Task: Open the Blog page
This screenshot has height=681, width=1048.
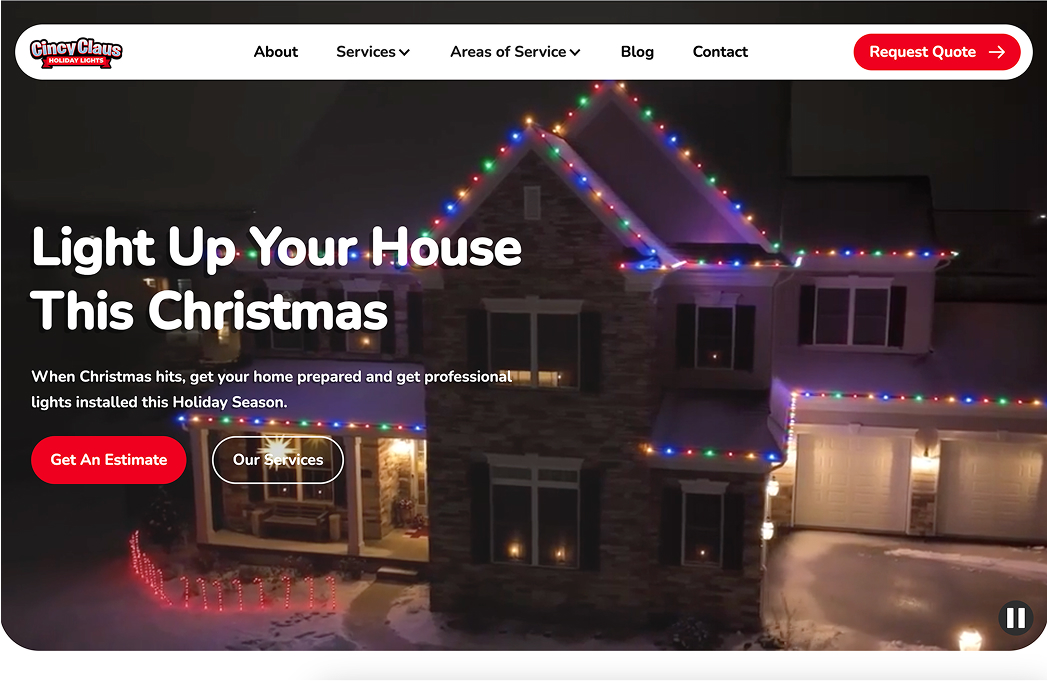Action: 637,52
